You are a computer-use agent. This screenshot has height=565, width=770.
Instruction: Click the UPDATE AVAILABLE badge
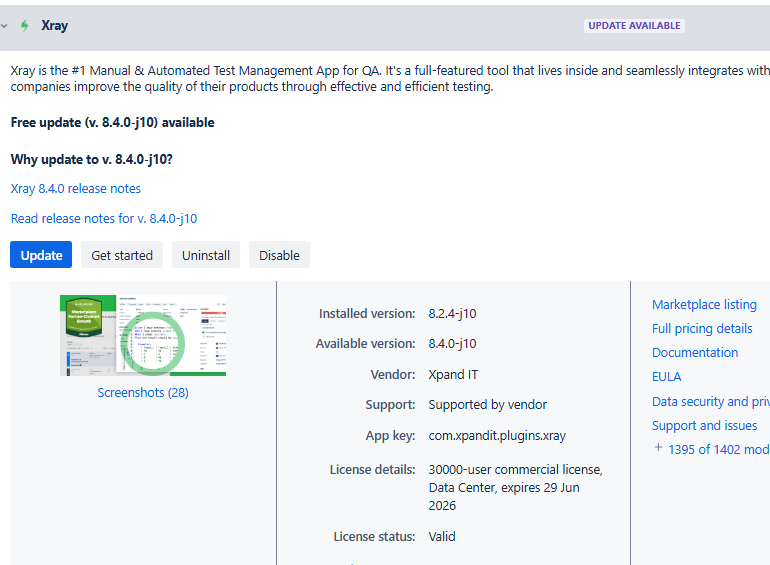[x=634, y=26]
